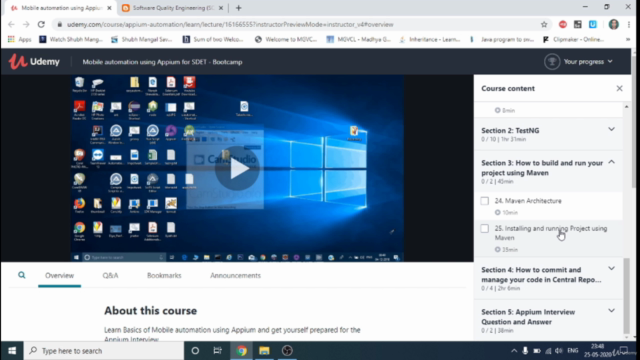
Task: Open the Chrome profile avatar
Action: (613, 24)
